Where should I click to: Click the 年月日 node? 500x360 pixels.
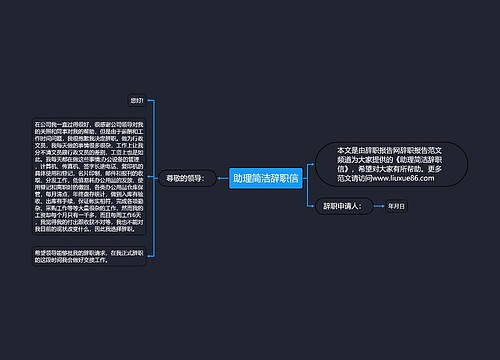[x=396, y=206]
